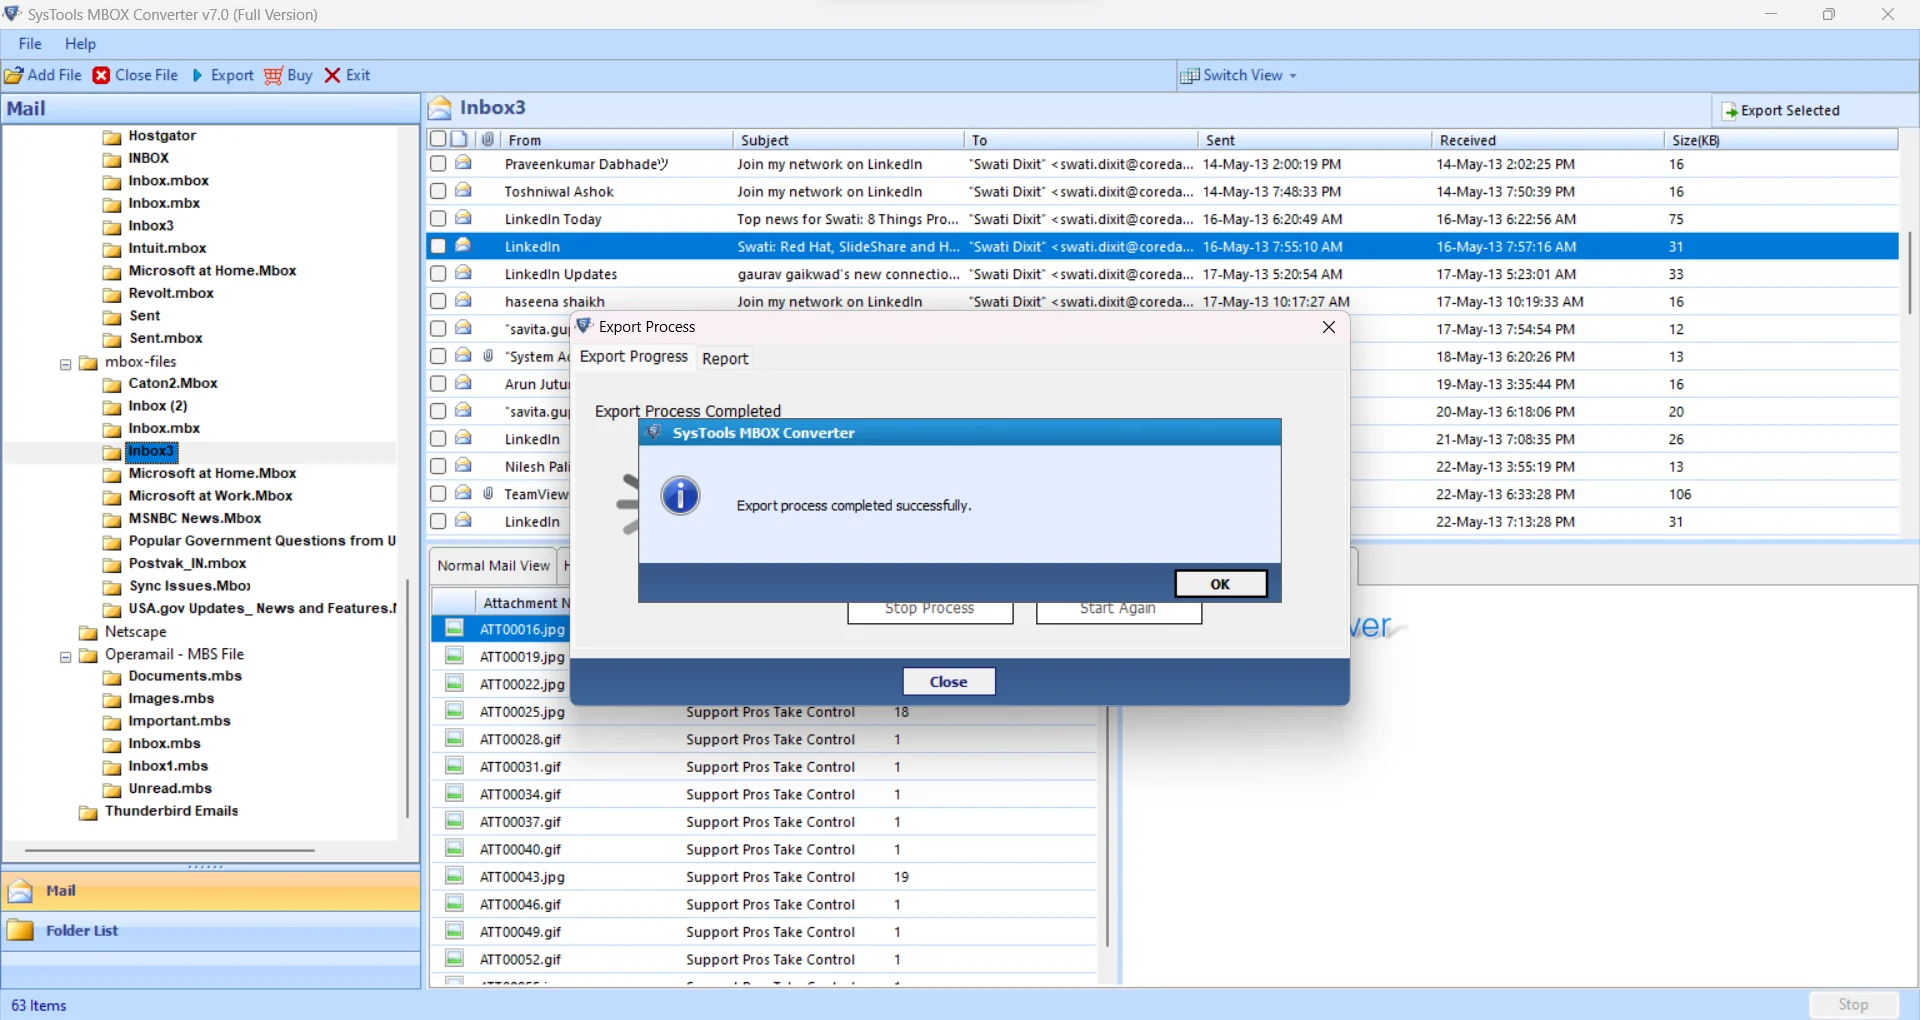Screen dimensions: 1920x1020
Task: Click OK in the success message
Action: (x=1221, y=584)
